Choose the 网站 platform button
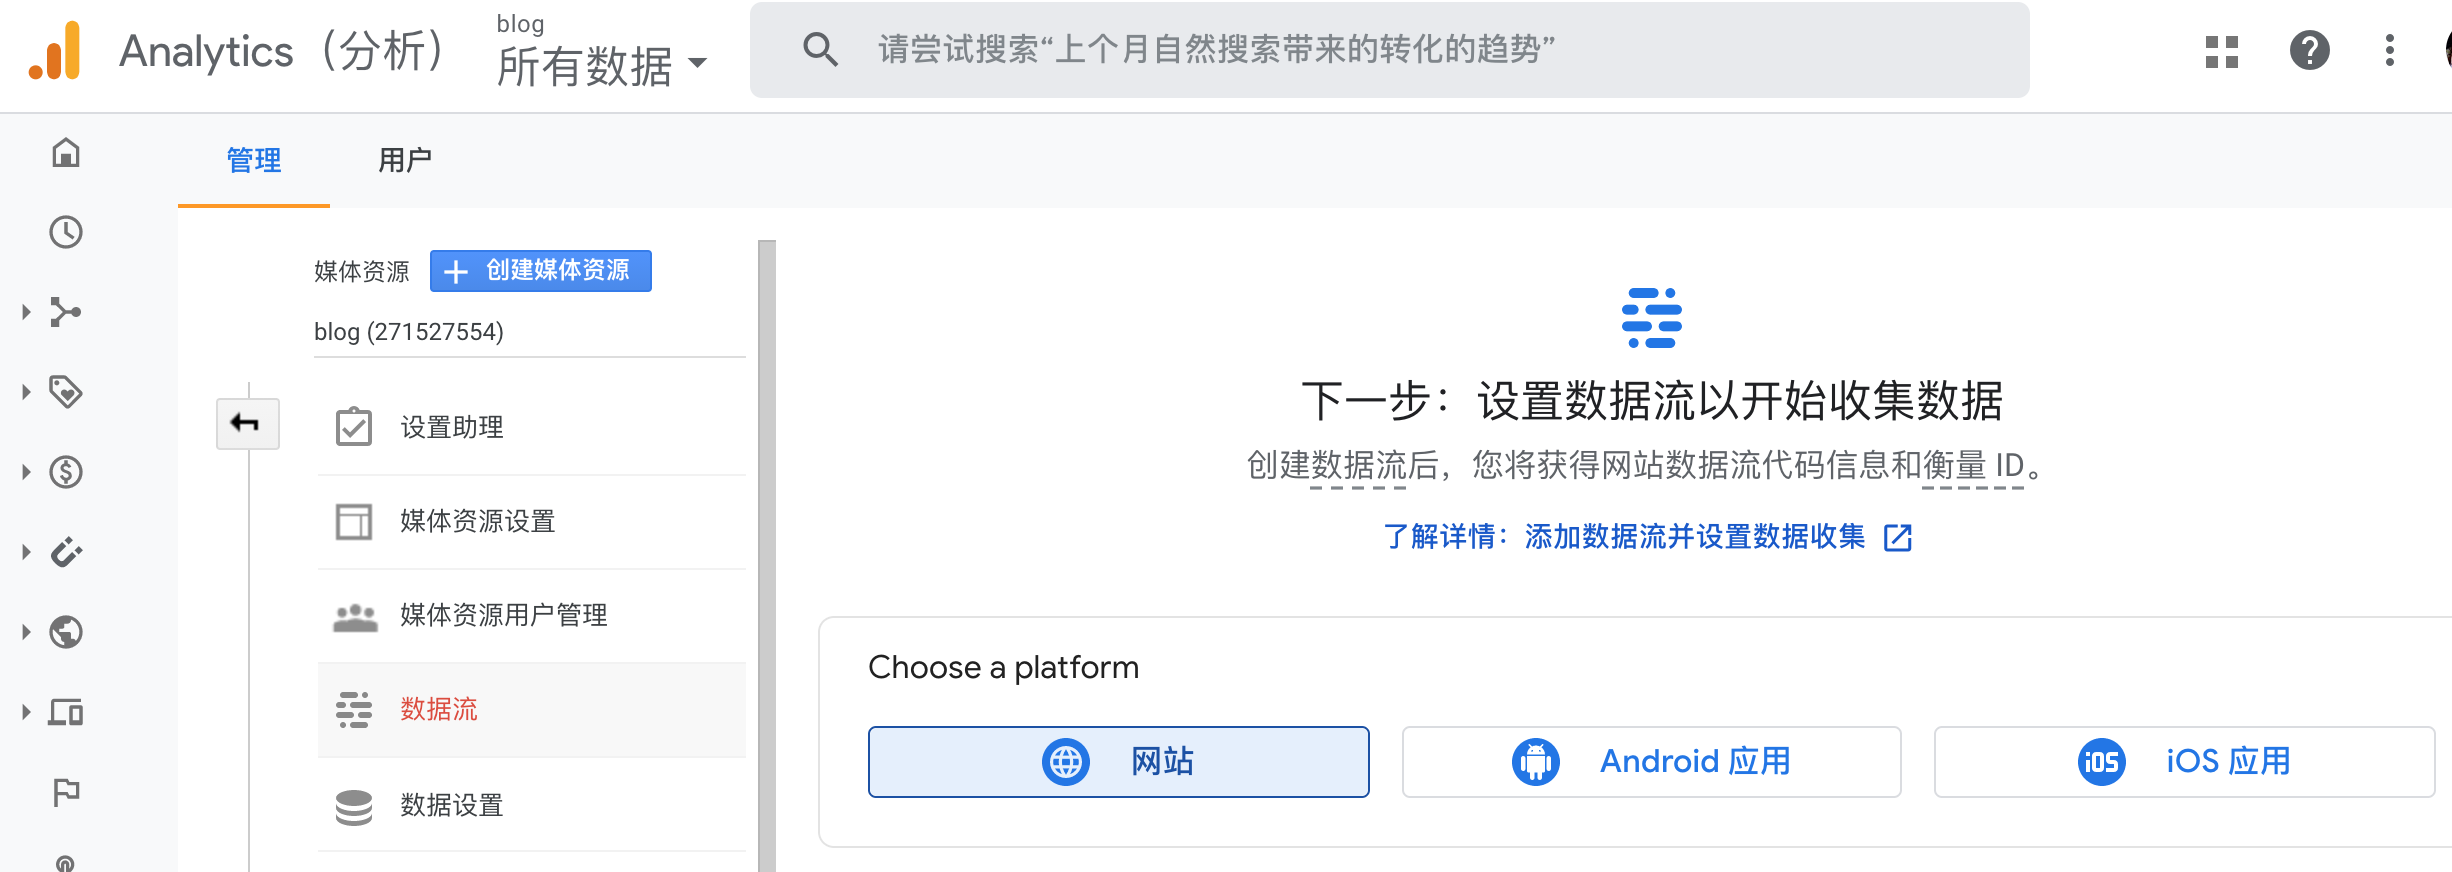 point(1118,762)
